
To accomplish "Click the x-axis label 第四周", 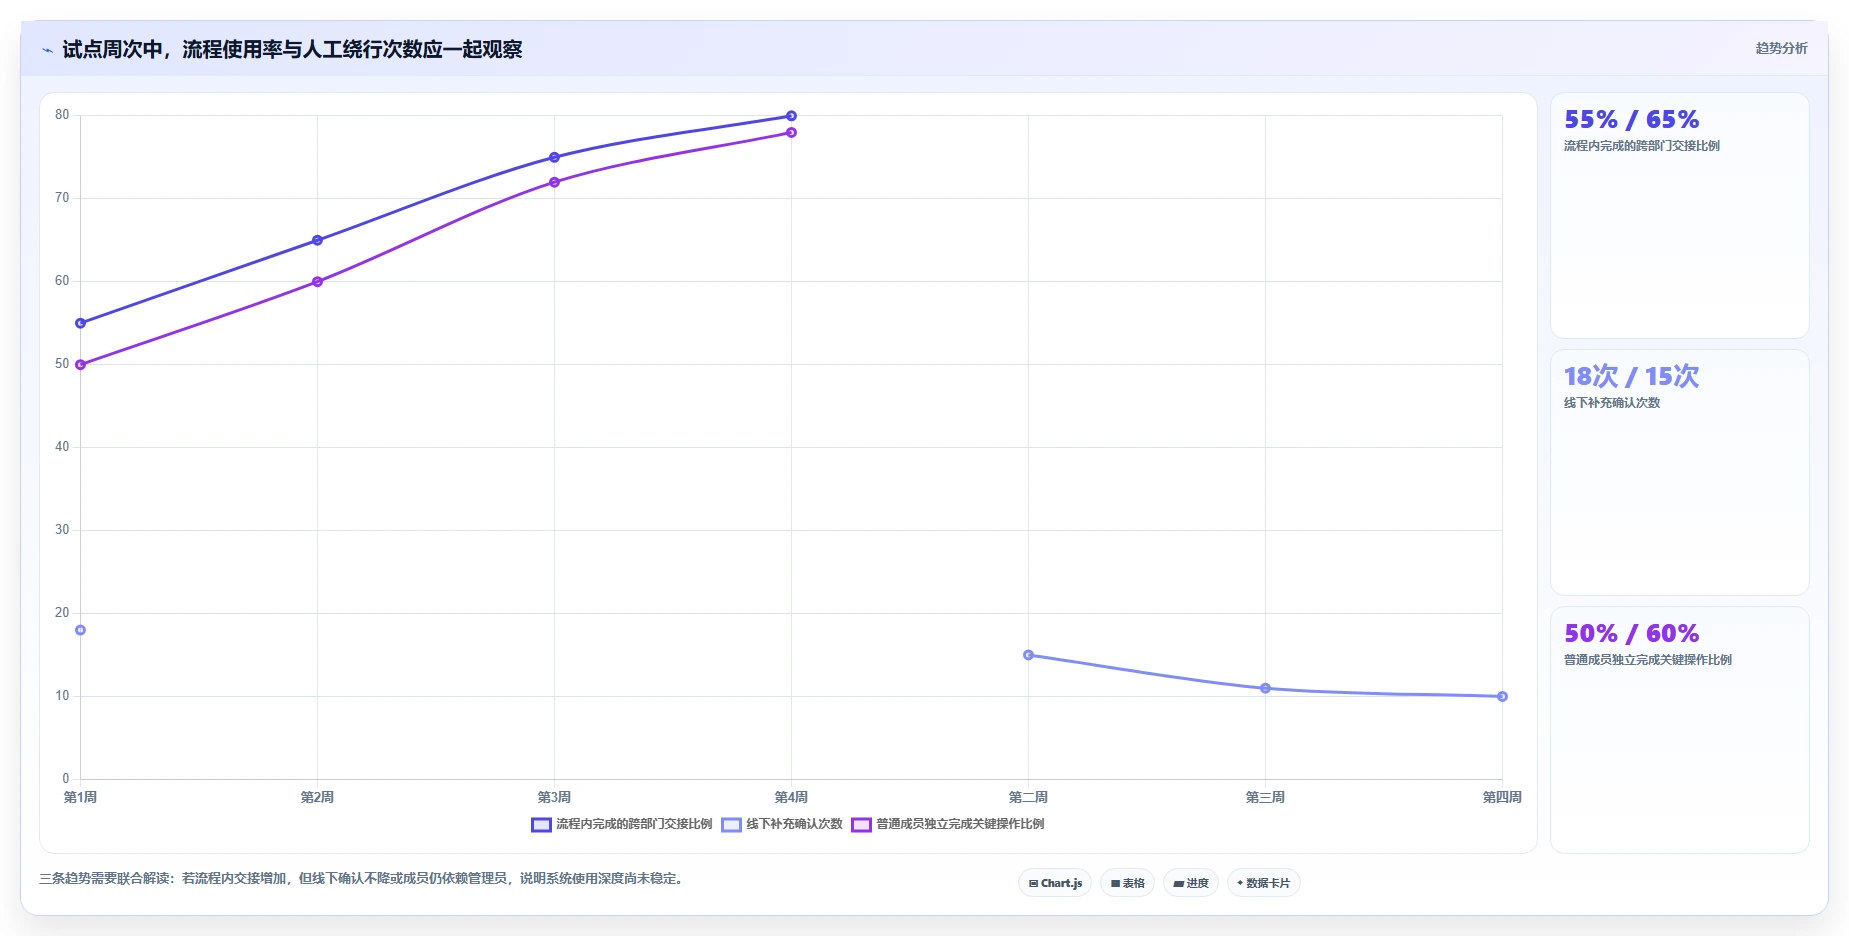I will [1502, 797].
